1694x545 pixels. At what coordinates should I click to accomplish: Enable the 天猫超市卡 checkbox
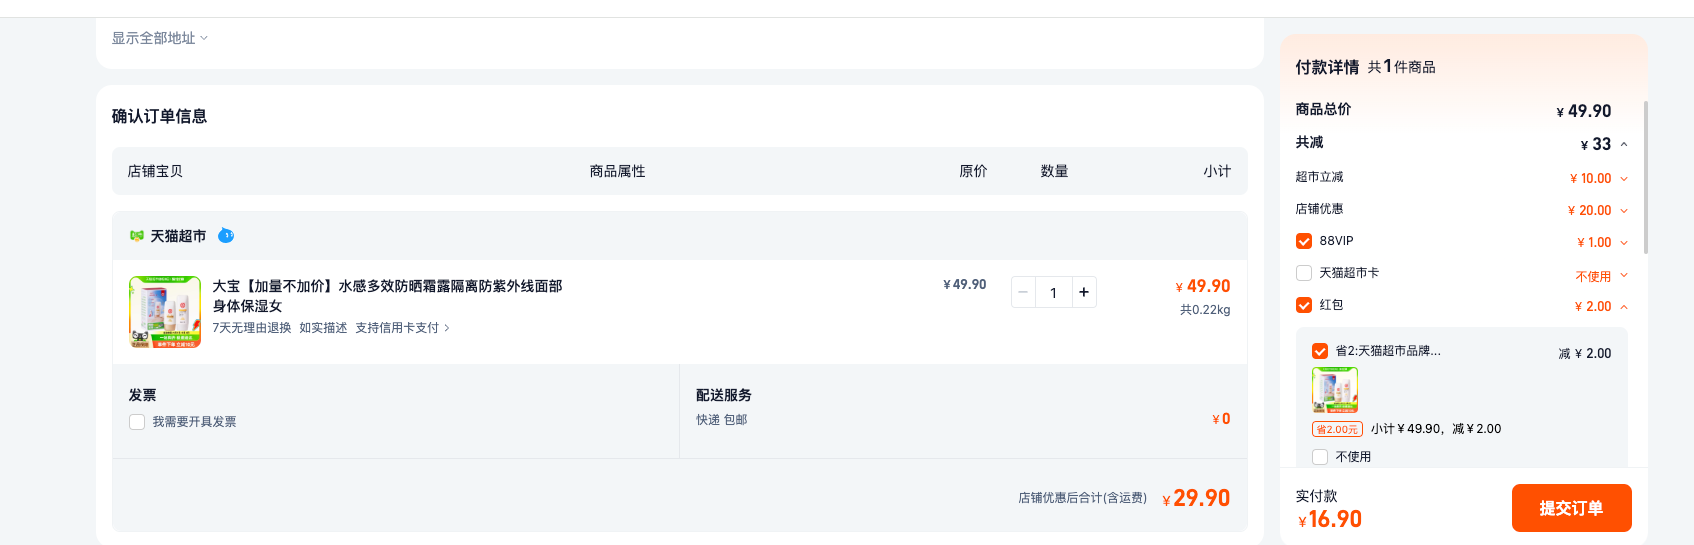click(1304, 273)
